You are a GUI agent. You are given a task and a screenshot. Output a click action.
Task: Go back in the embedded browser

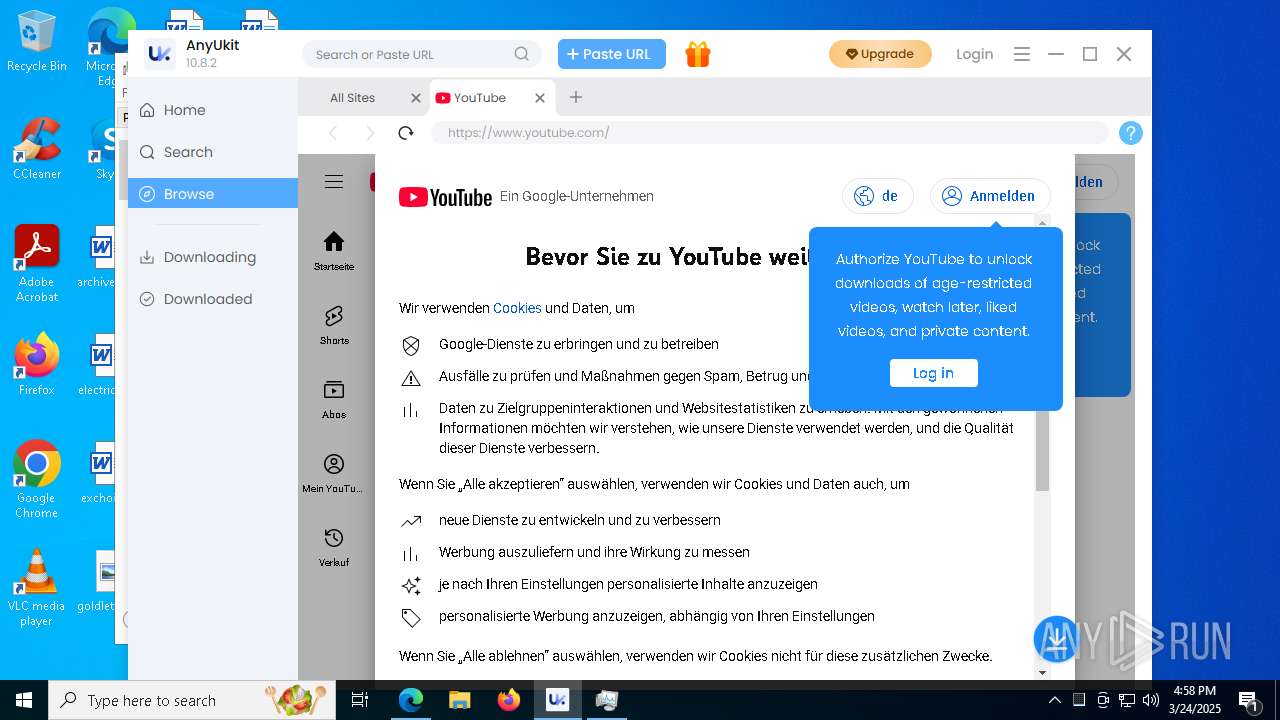(333, 133)
